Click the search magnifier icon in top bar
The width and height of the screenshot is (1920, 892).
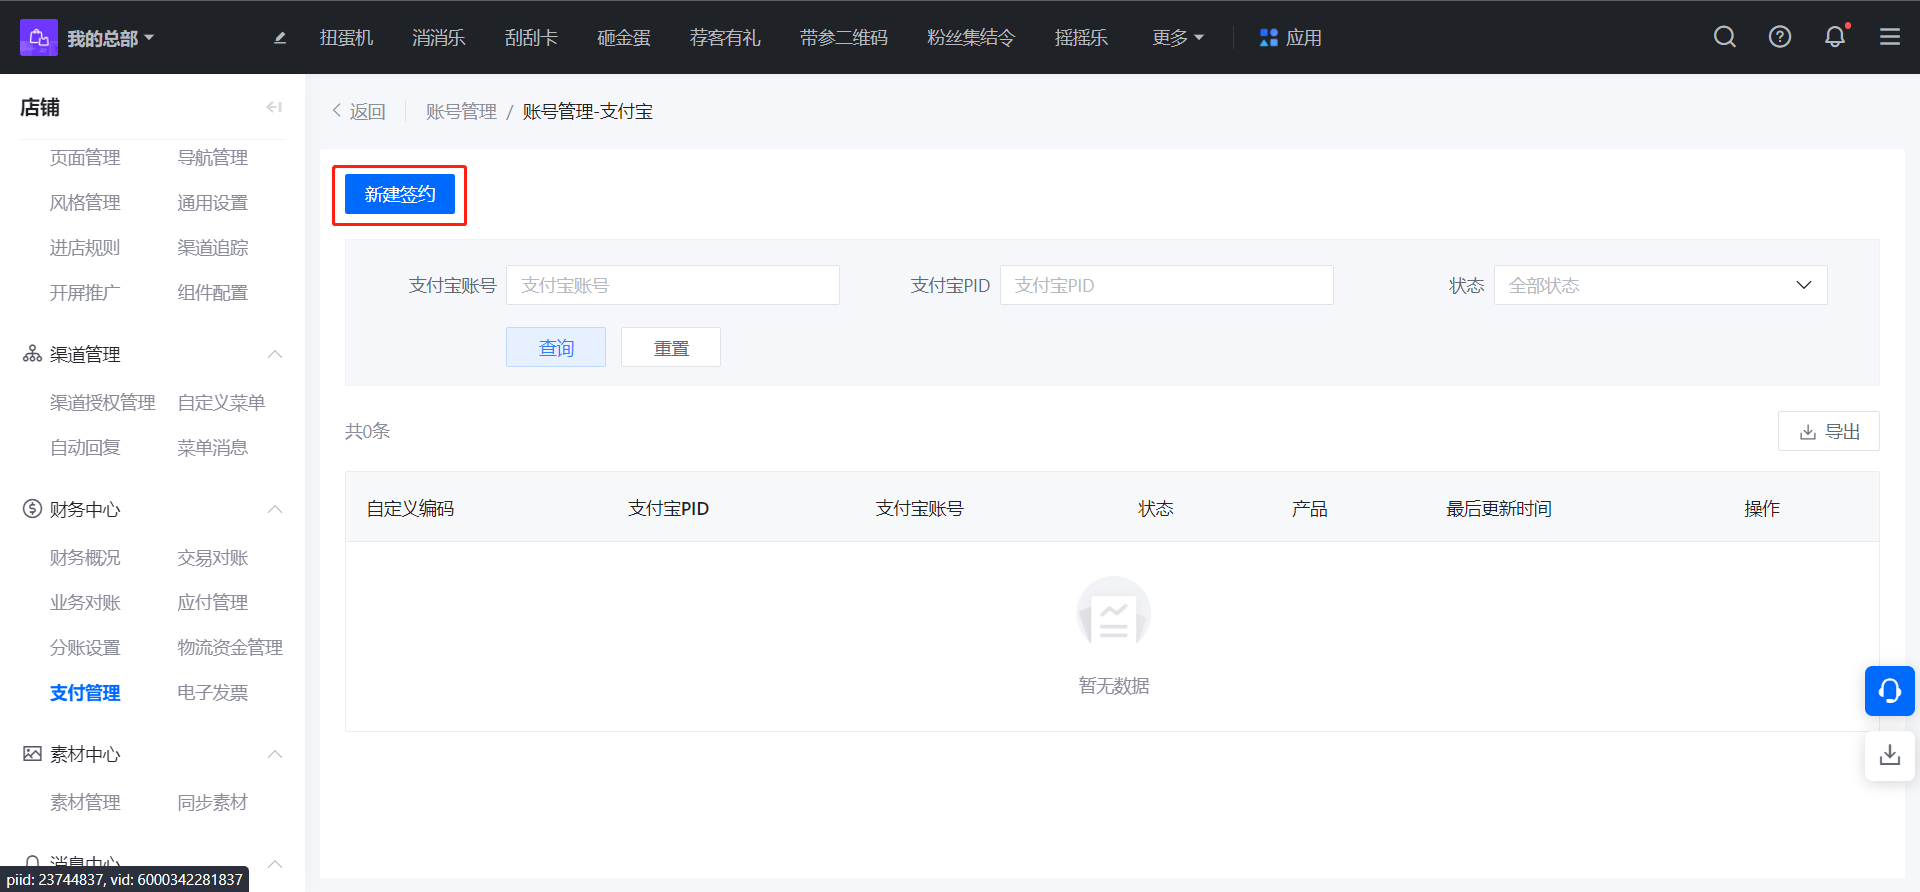tap(1724, 37)
